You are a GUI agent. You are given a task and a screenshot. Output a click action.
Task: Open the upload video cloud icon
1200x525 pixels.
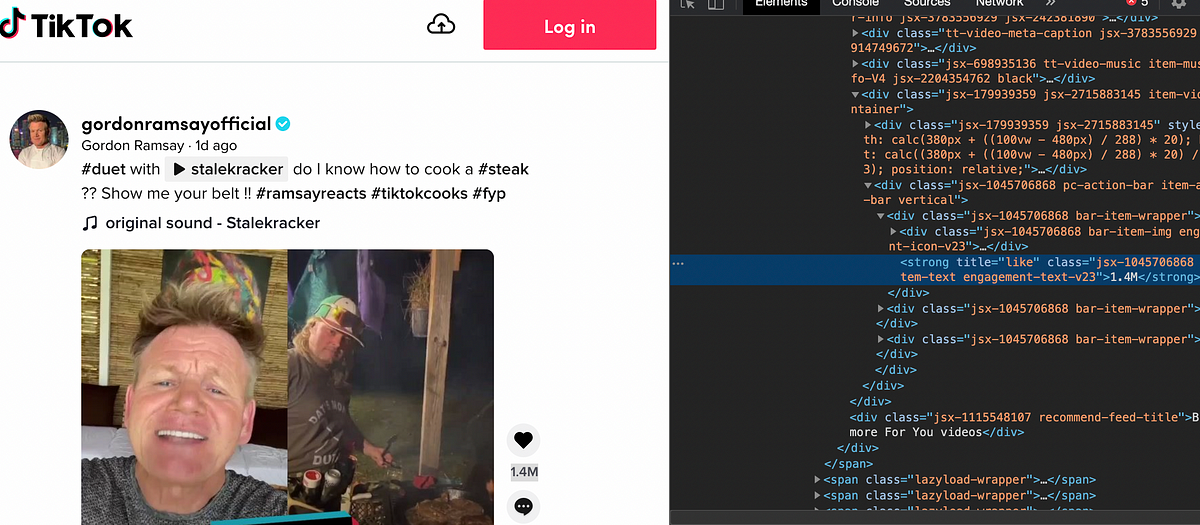(x=441, y=25)
